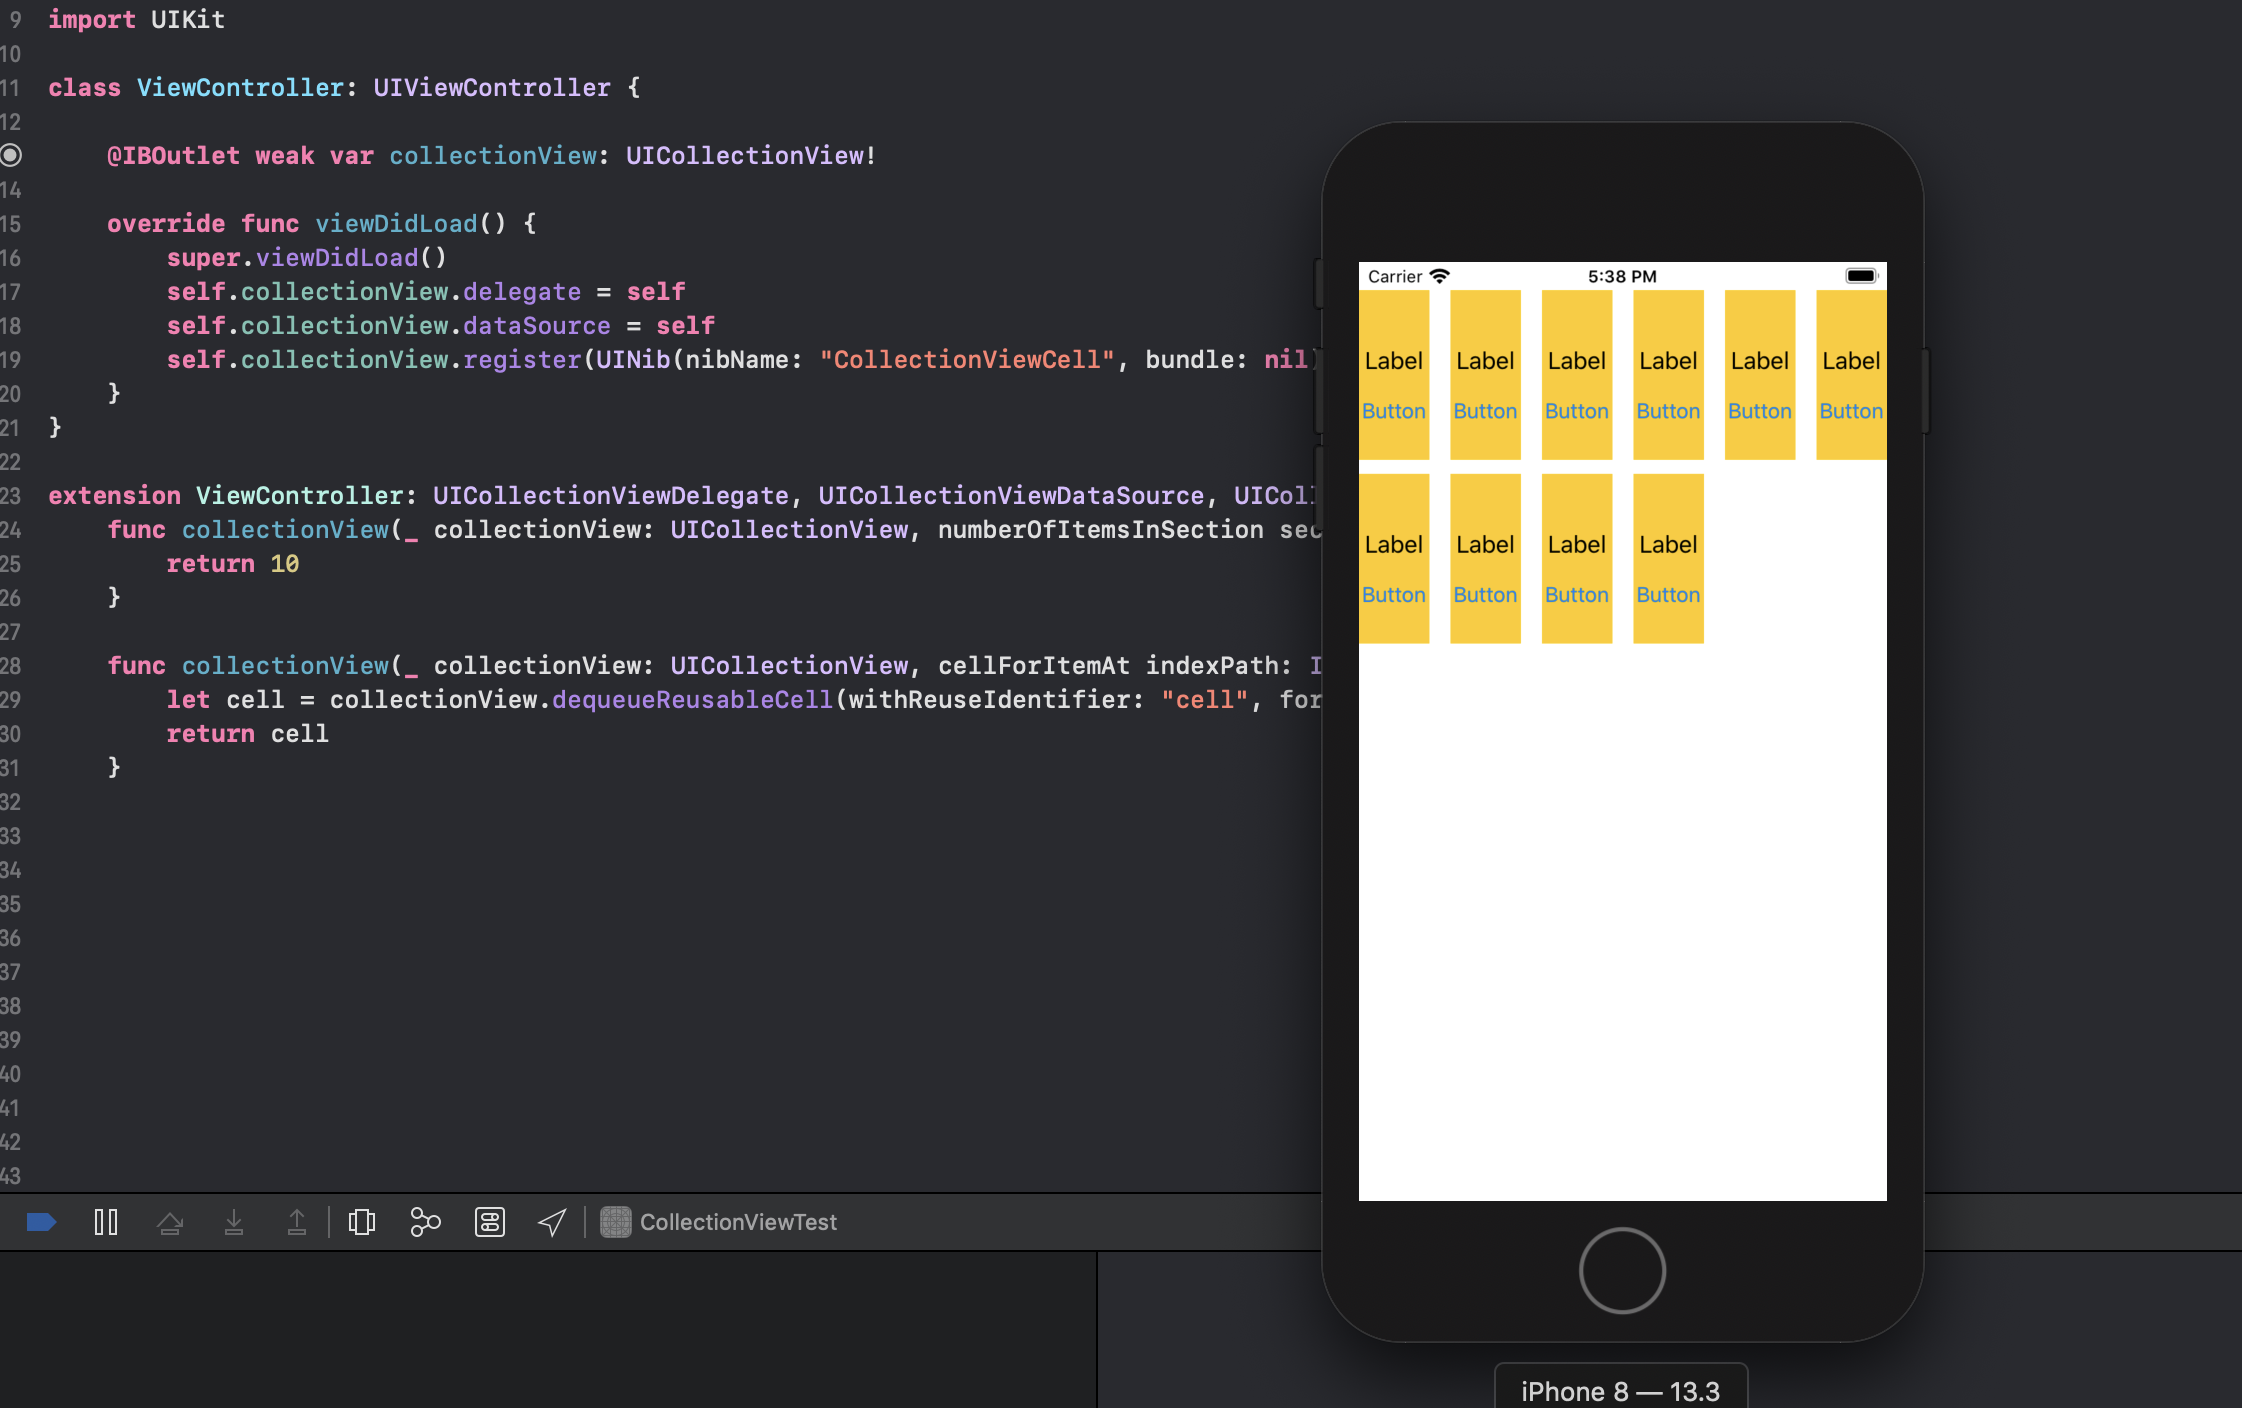The height and width of the screenshot is (1408, 2242).
Task: Click the Step Into debug icon
Action: [234, 1222]
